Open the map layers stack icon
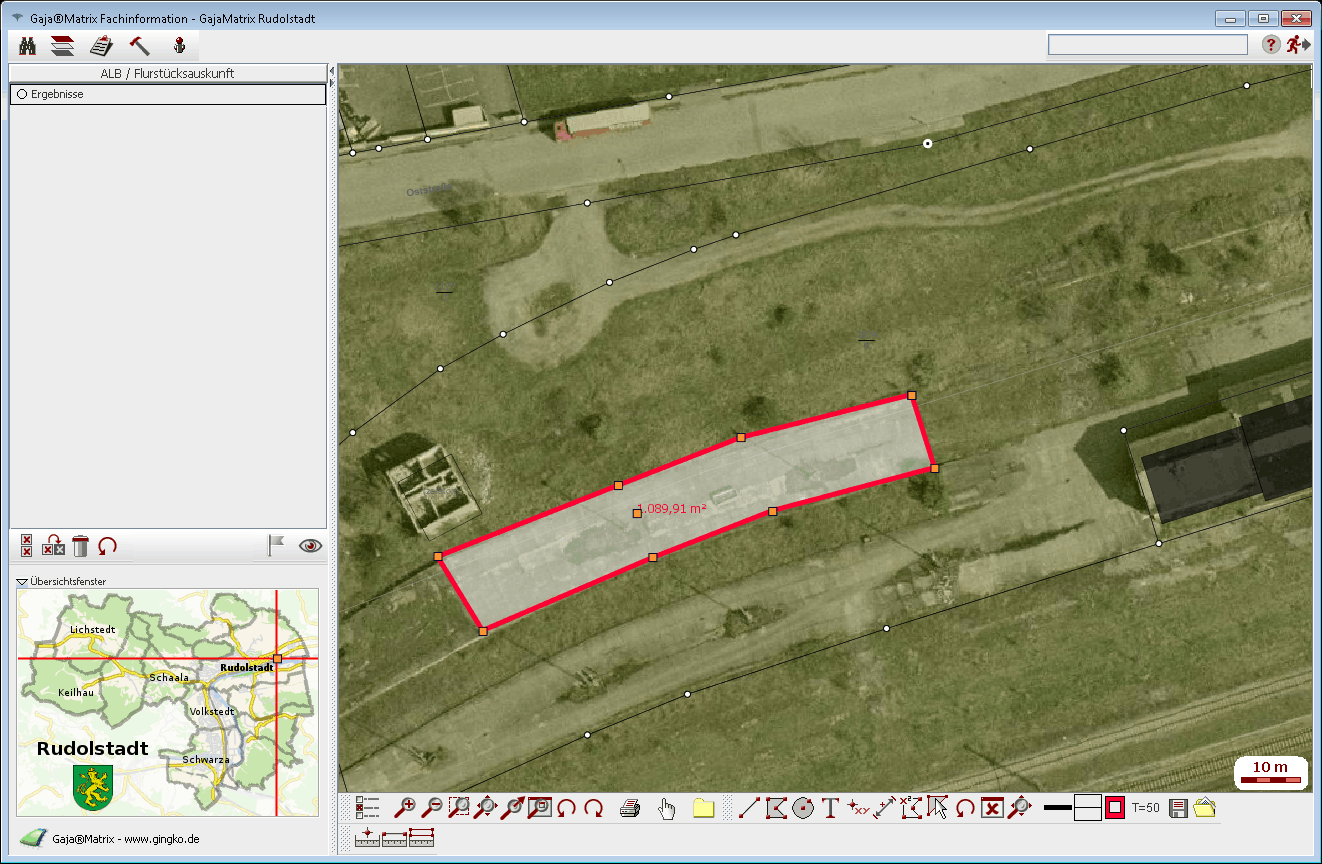 click(x=63, y=45)
